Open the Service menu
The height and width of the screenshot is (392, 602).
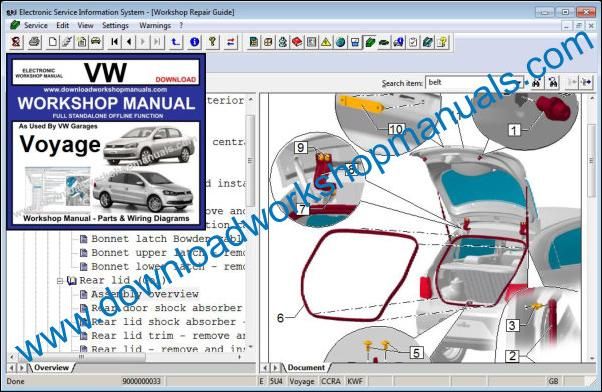(36, 25)
